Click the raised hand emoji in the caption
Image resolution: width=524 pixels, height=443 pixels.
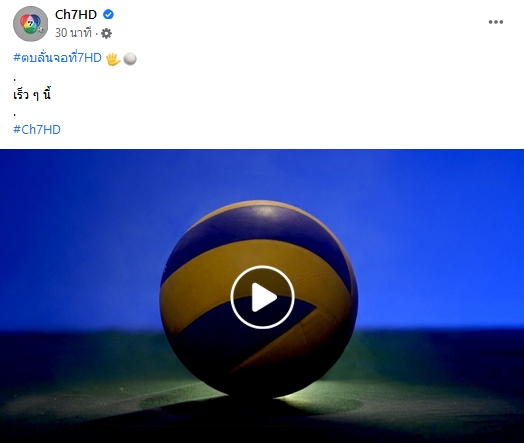[113, 59]
